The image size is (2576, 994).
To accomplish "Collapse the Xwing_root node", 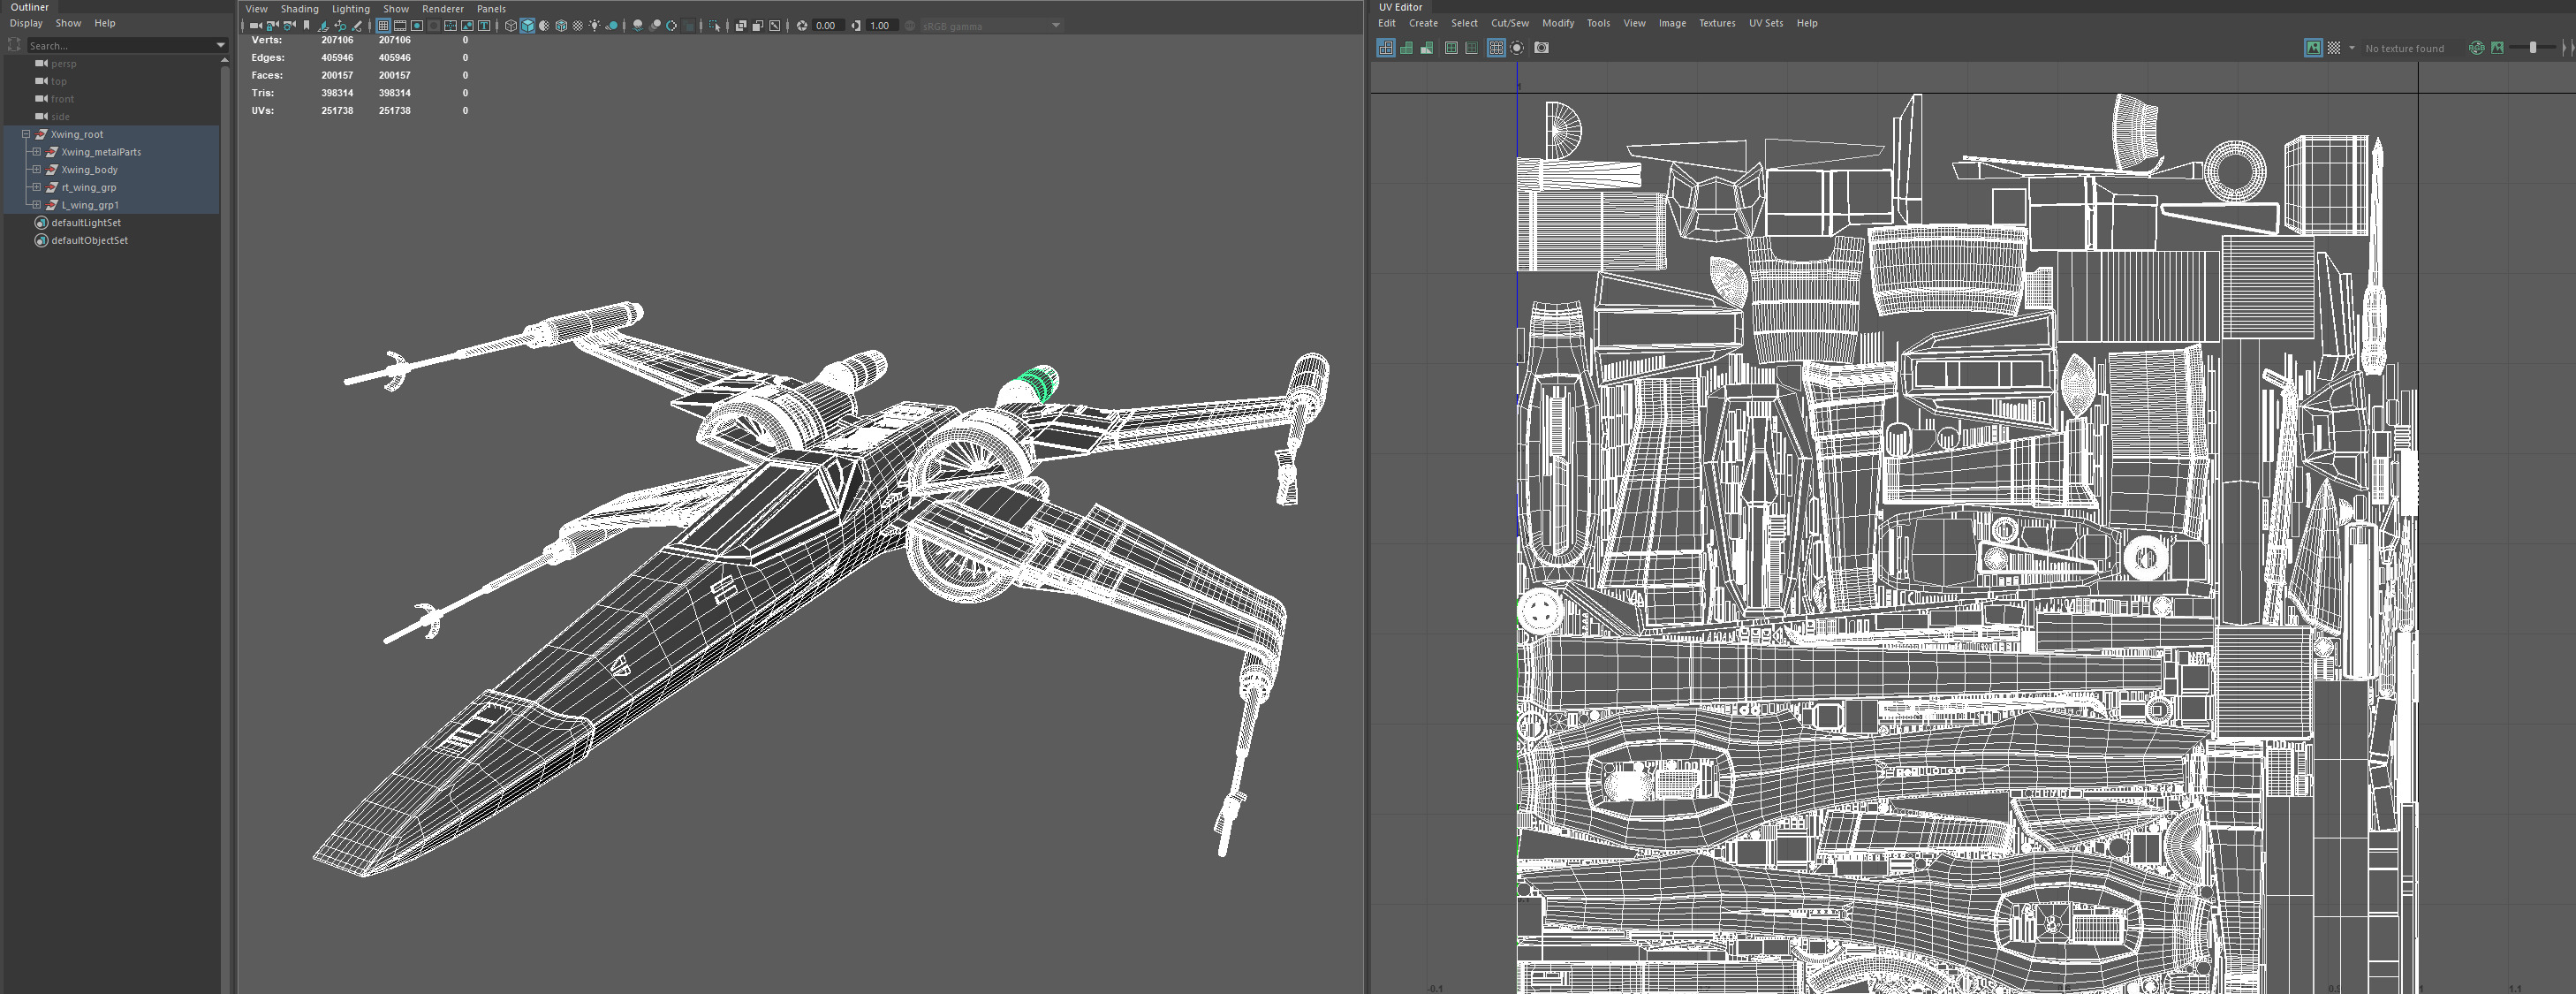I will coord(26,134).
